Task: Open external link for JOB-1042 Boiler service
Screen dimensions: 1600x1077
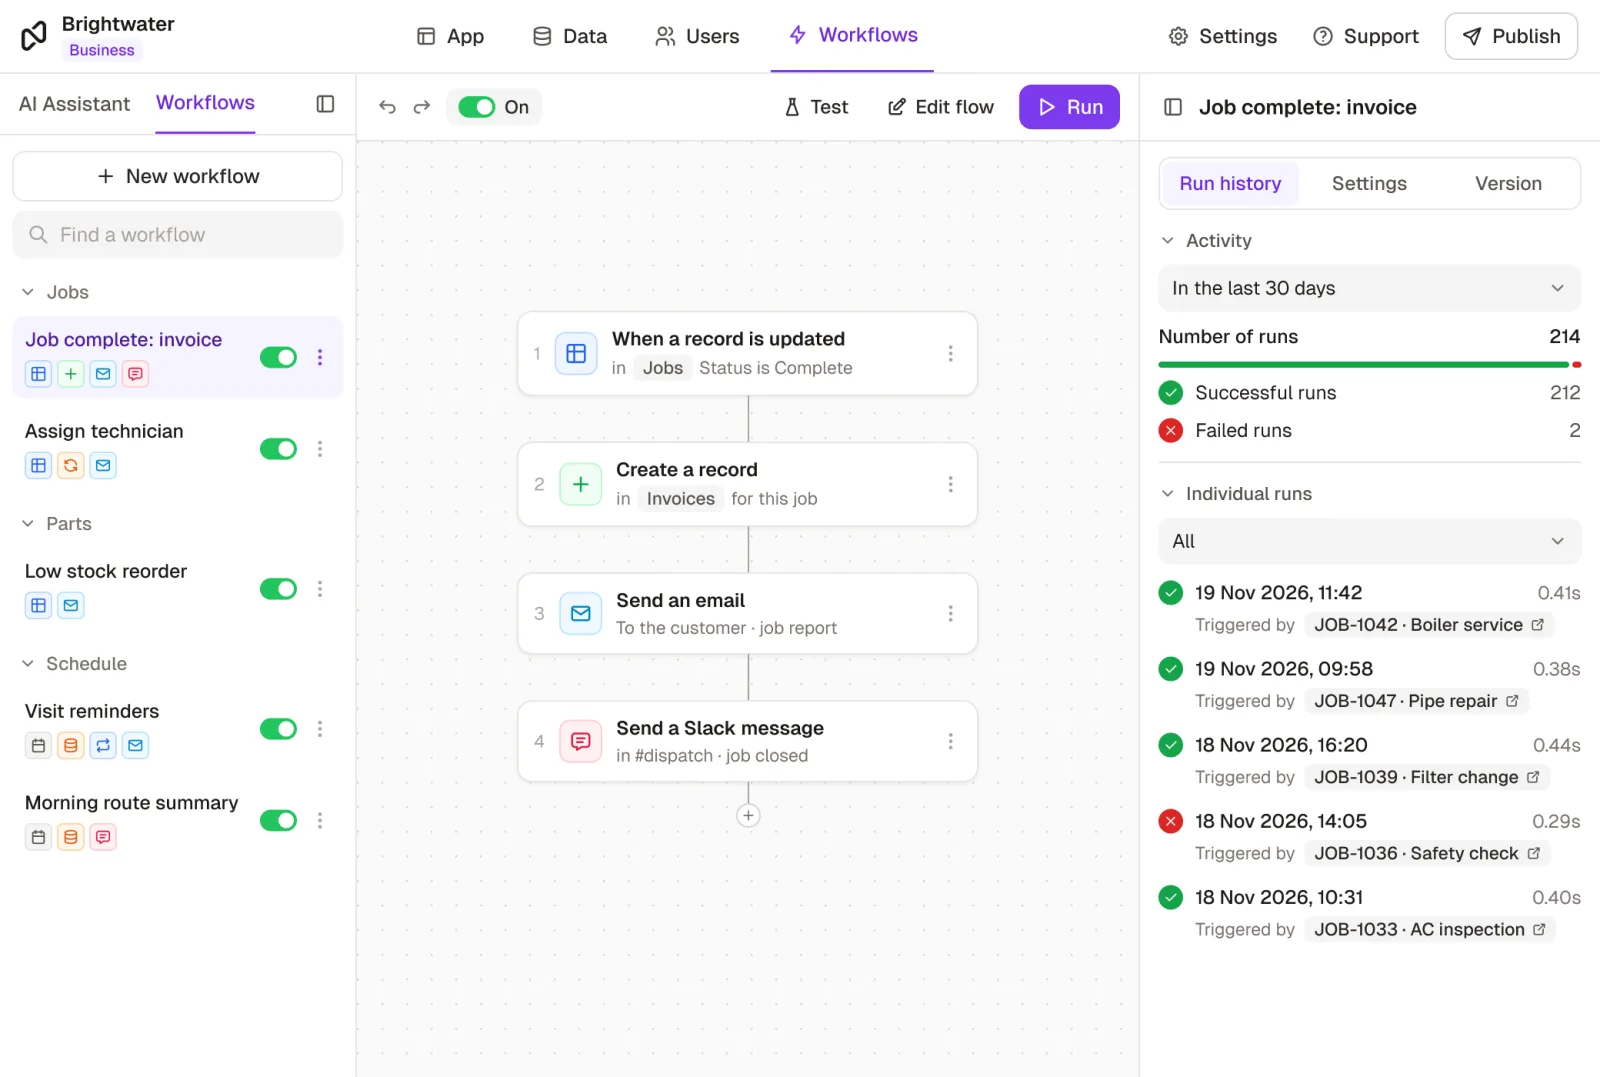Action: pyautogui.click(x=1537, y=625)
